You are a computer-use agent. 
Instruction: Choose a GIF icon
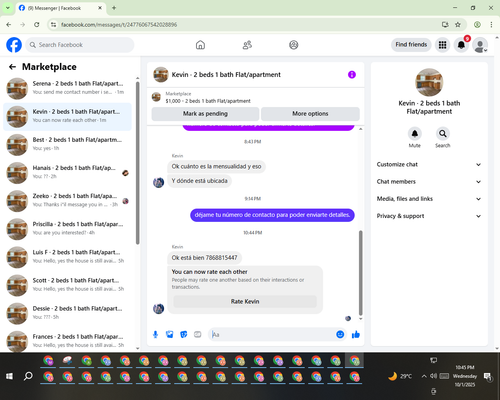tap(198, 334)
